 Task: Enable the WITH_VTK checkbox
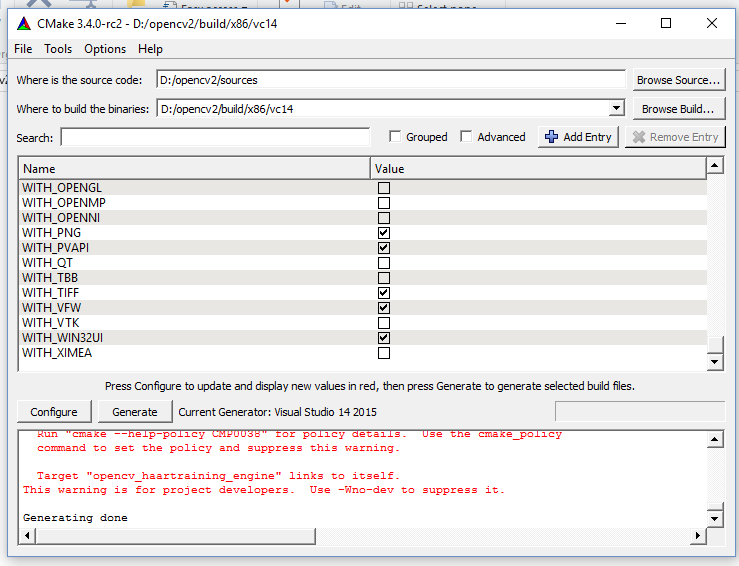point(384,323)
